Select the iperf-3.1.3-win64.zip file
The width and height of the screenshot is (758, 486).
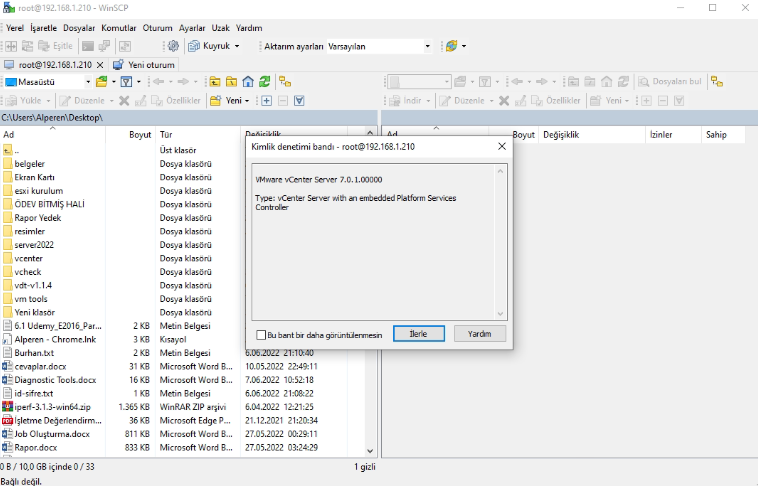52,407
